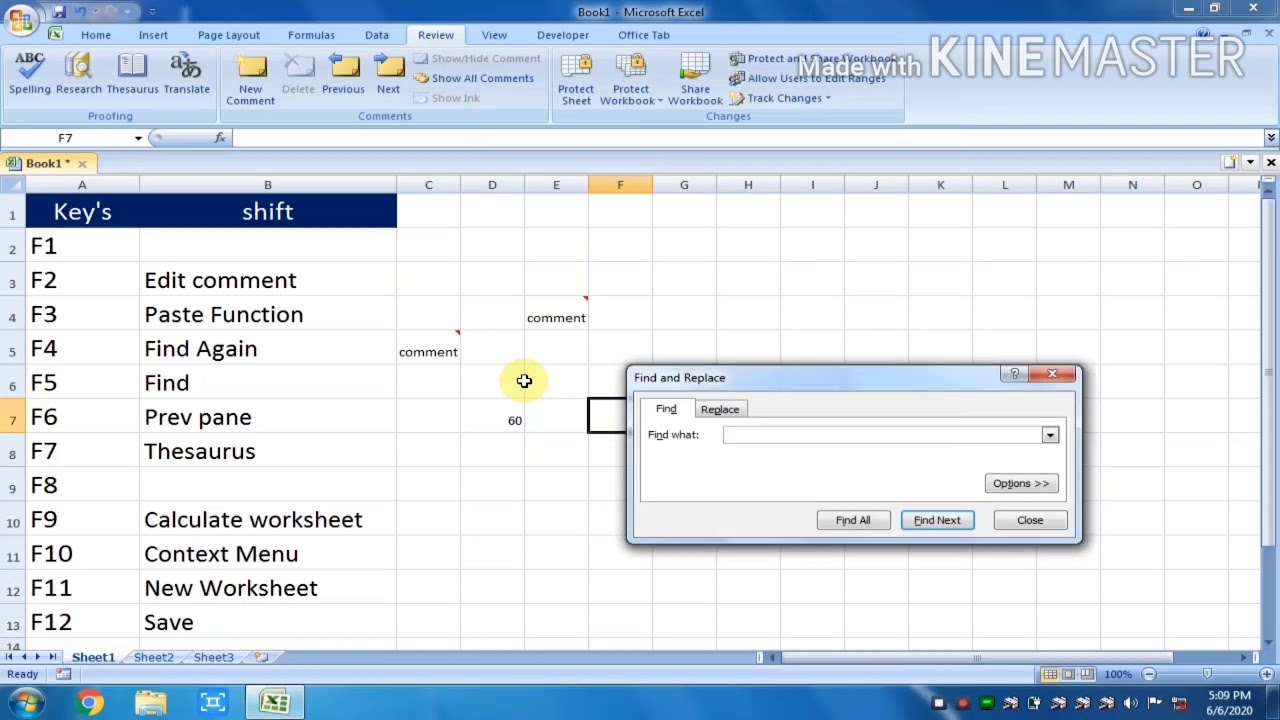Open the Research pane

(79, 75)
